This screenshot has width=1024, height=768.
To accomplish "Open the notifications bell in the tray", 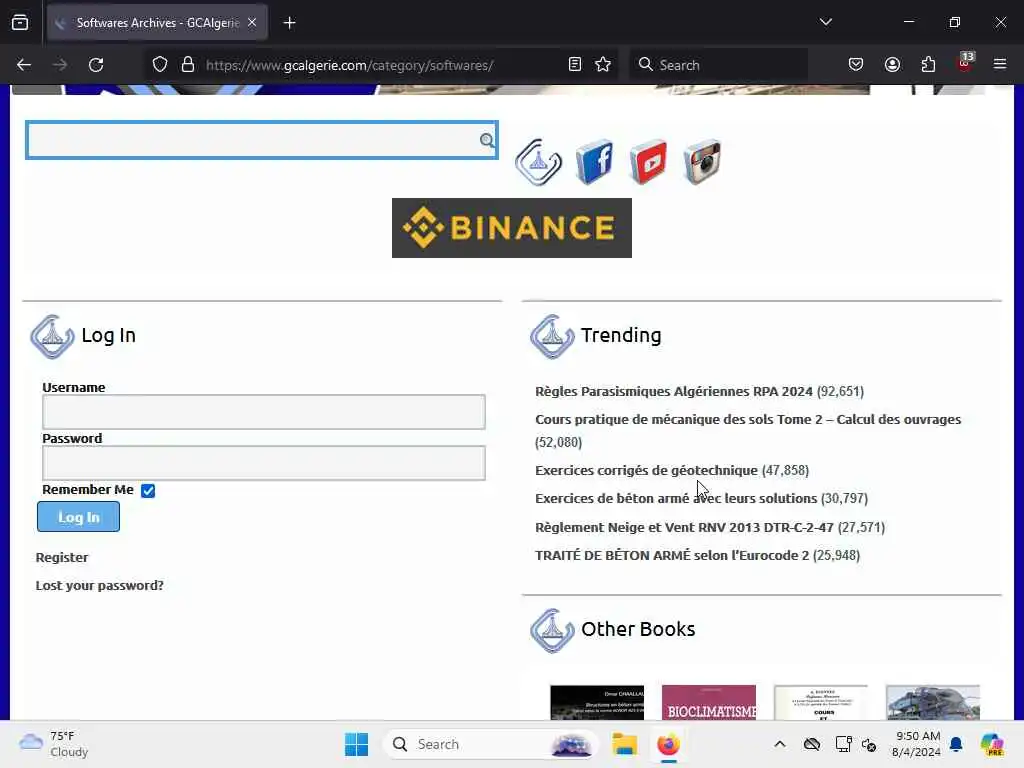I will (x=956, y=744).
